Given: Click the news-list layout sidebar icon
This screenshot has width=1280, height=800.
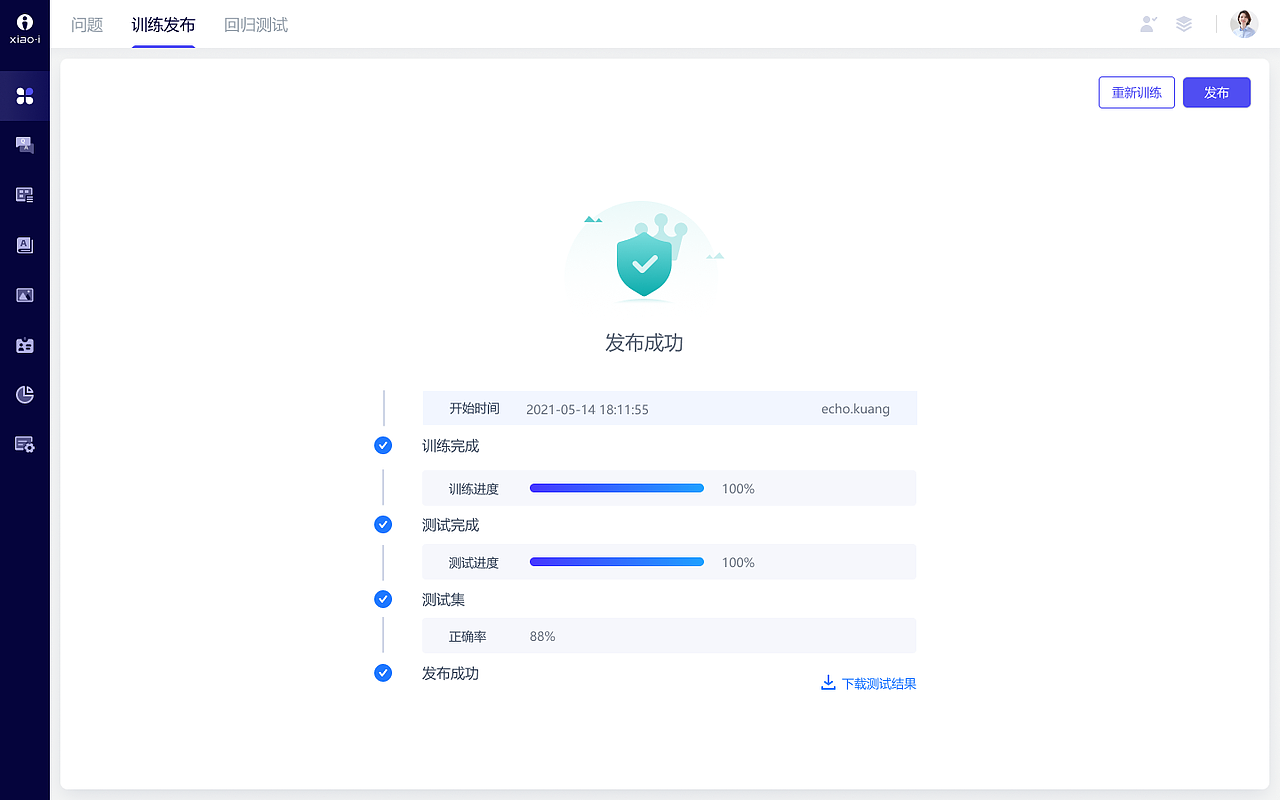Looking at the screenshot, I should [25, 195].
